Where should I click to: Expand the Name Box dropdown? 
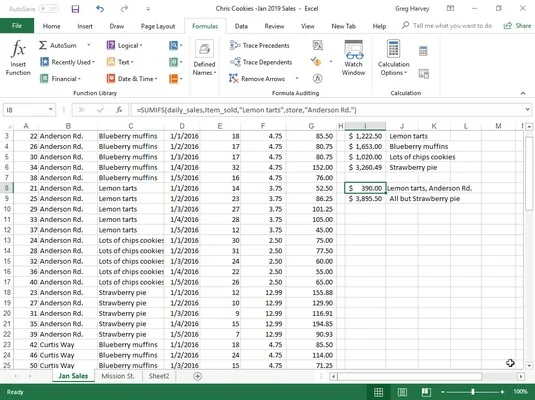50,110
